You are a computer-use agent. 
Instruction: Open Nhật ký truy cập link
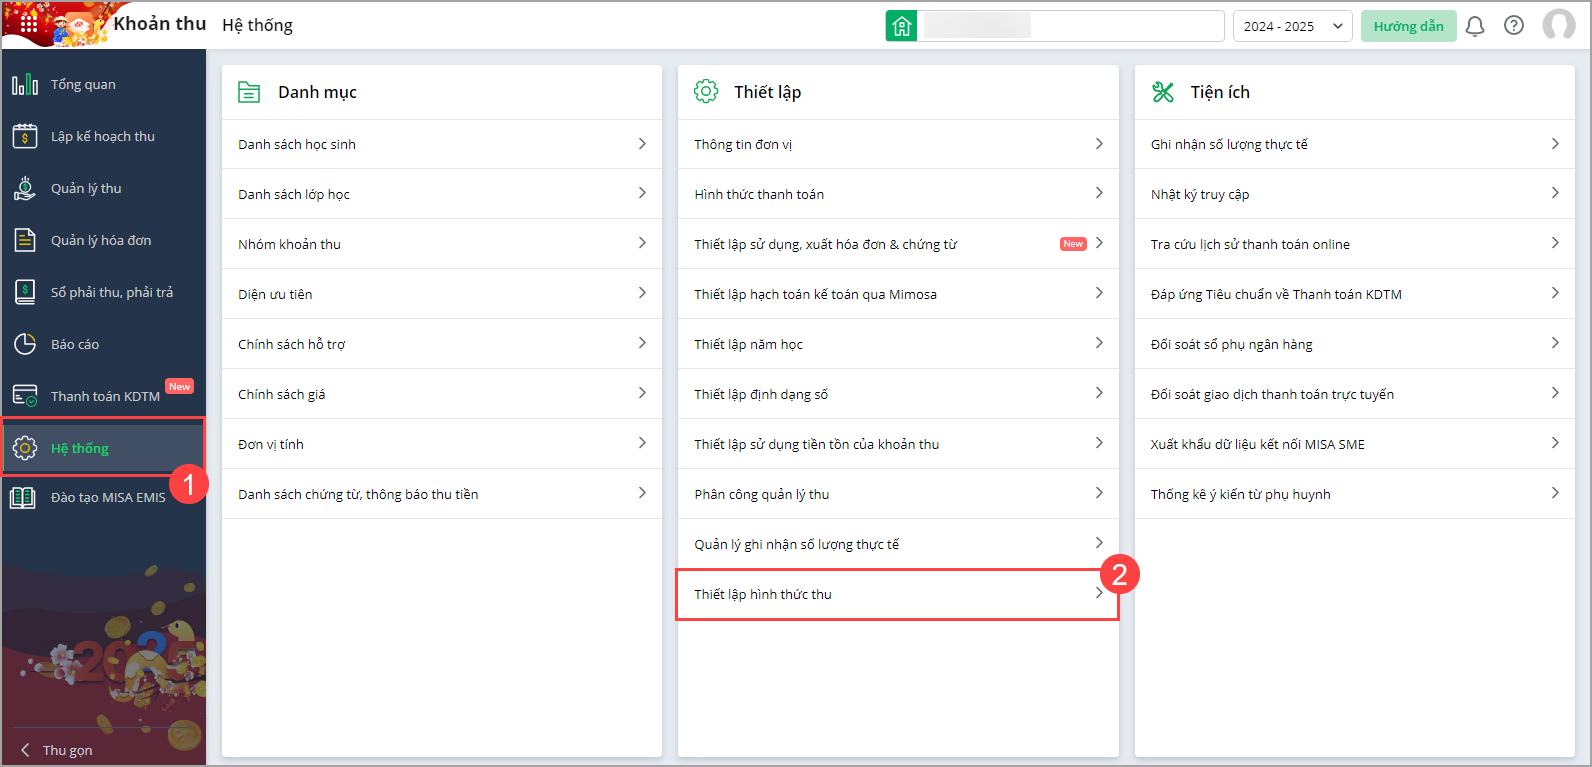(1200, 194)
